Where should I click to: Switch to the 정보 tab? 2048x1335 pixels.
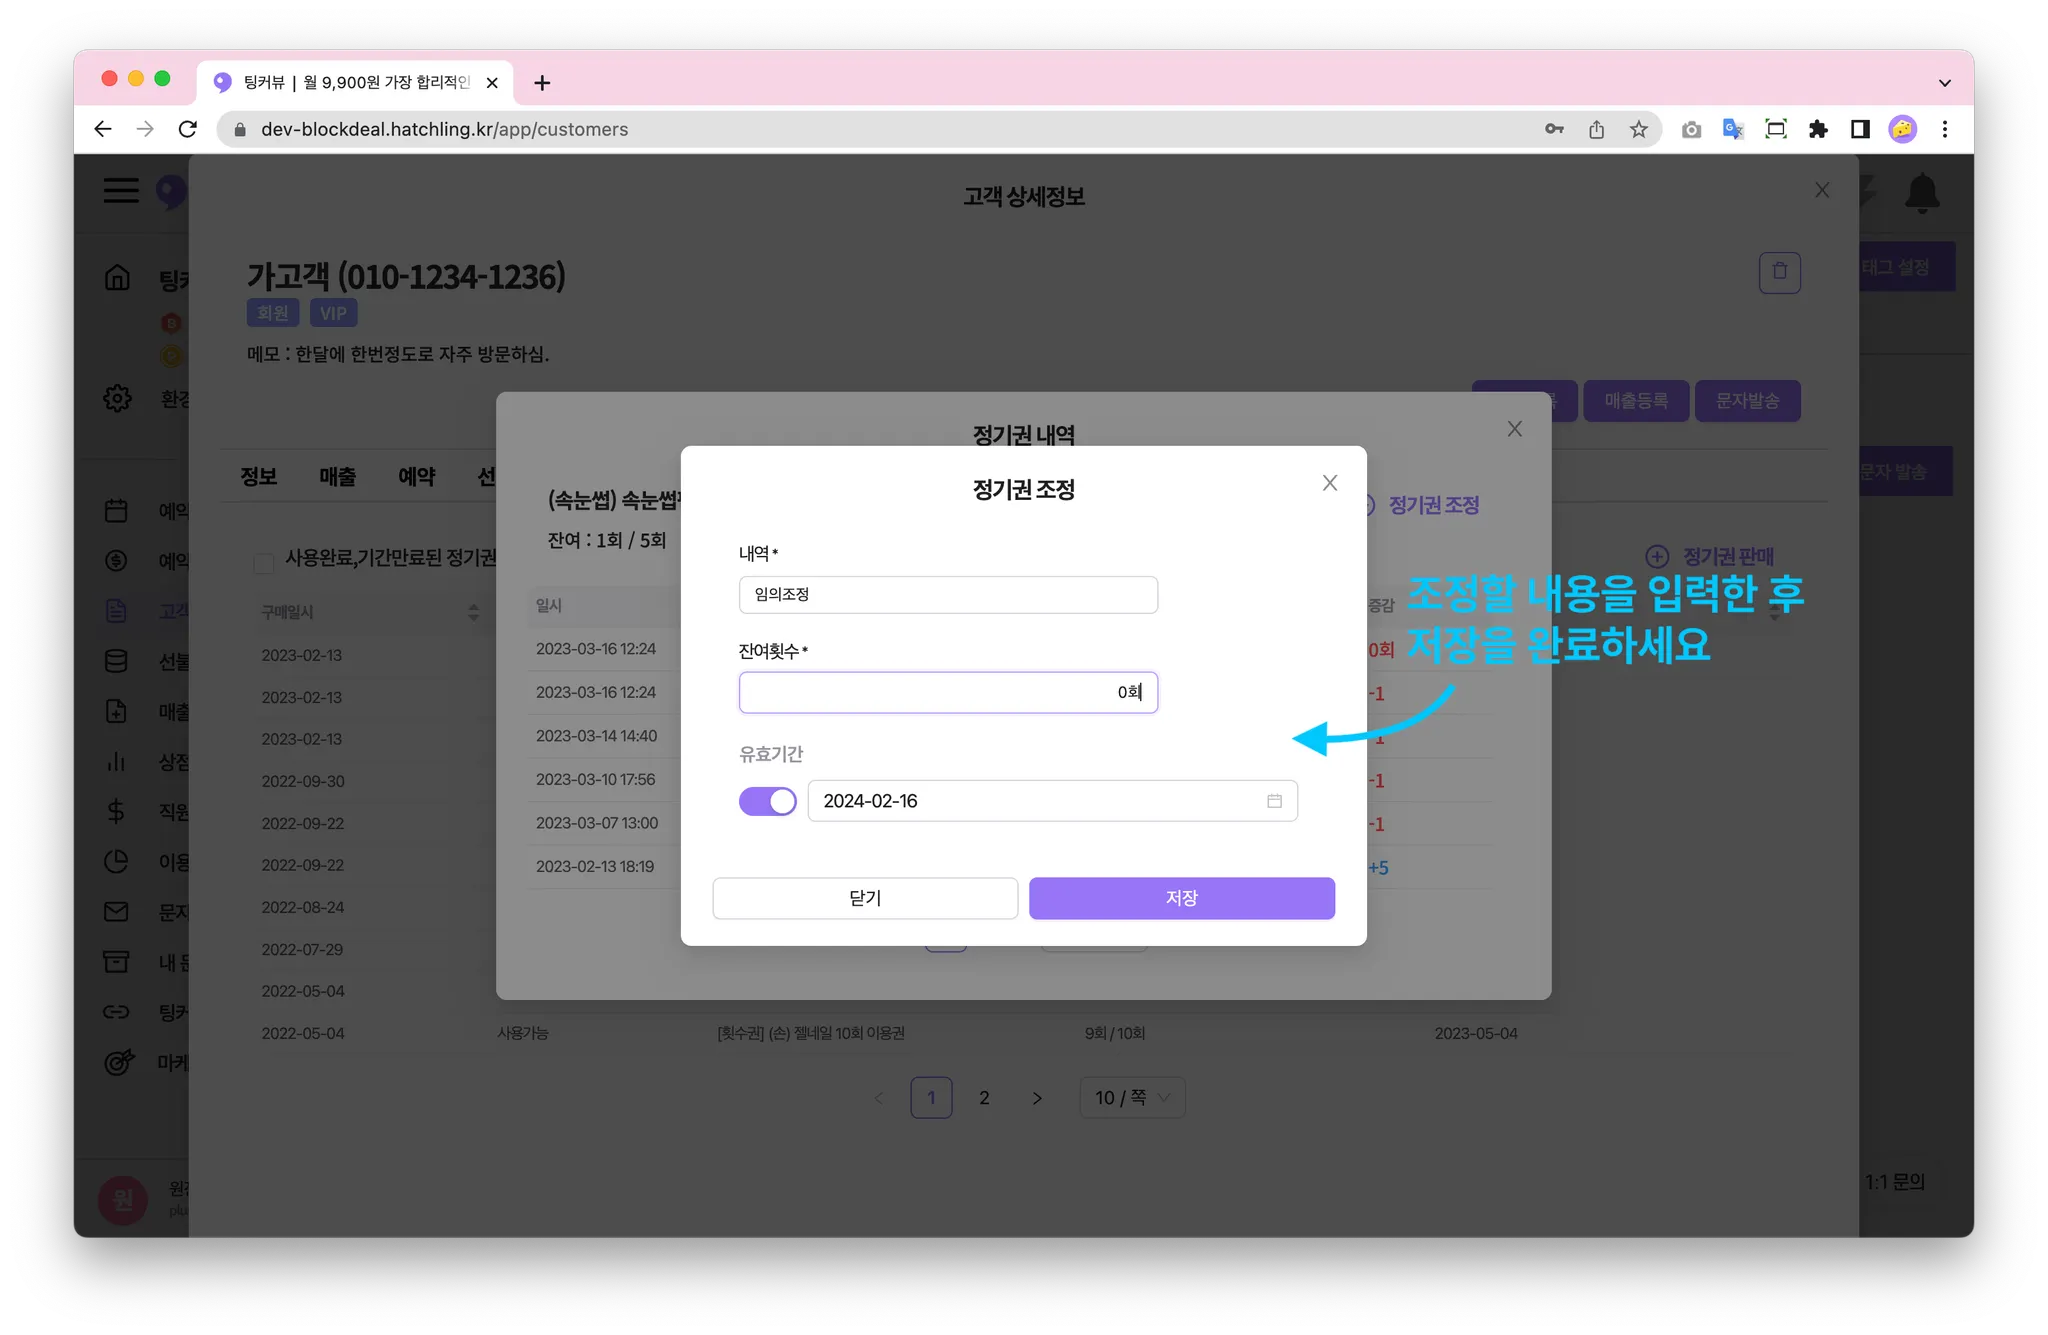tap(258, 477)
